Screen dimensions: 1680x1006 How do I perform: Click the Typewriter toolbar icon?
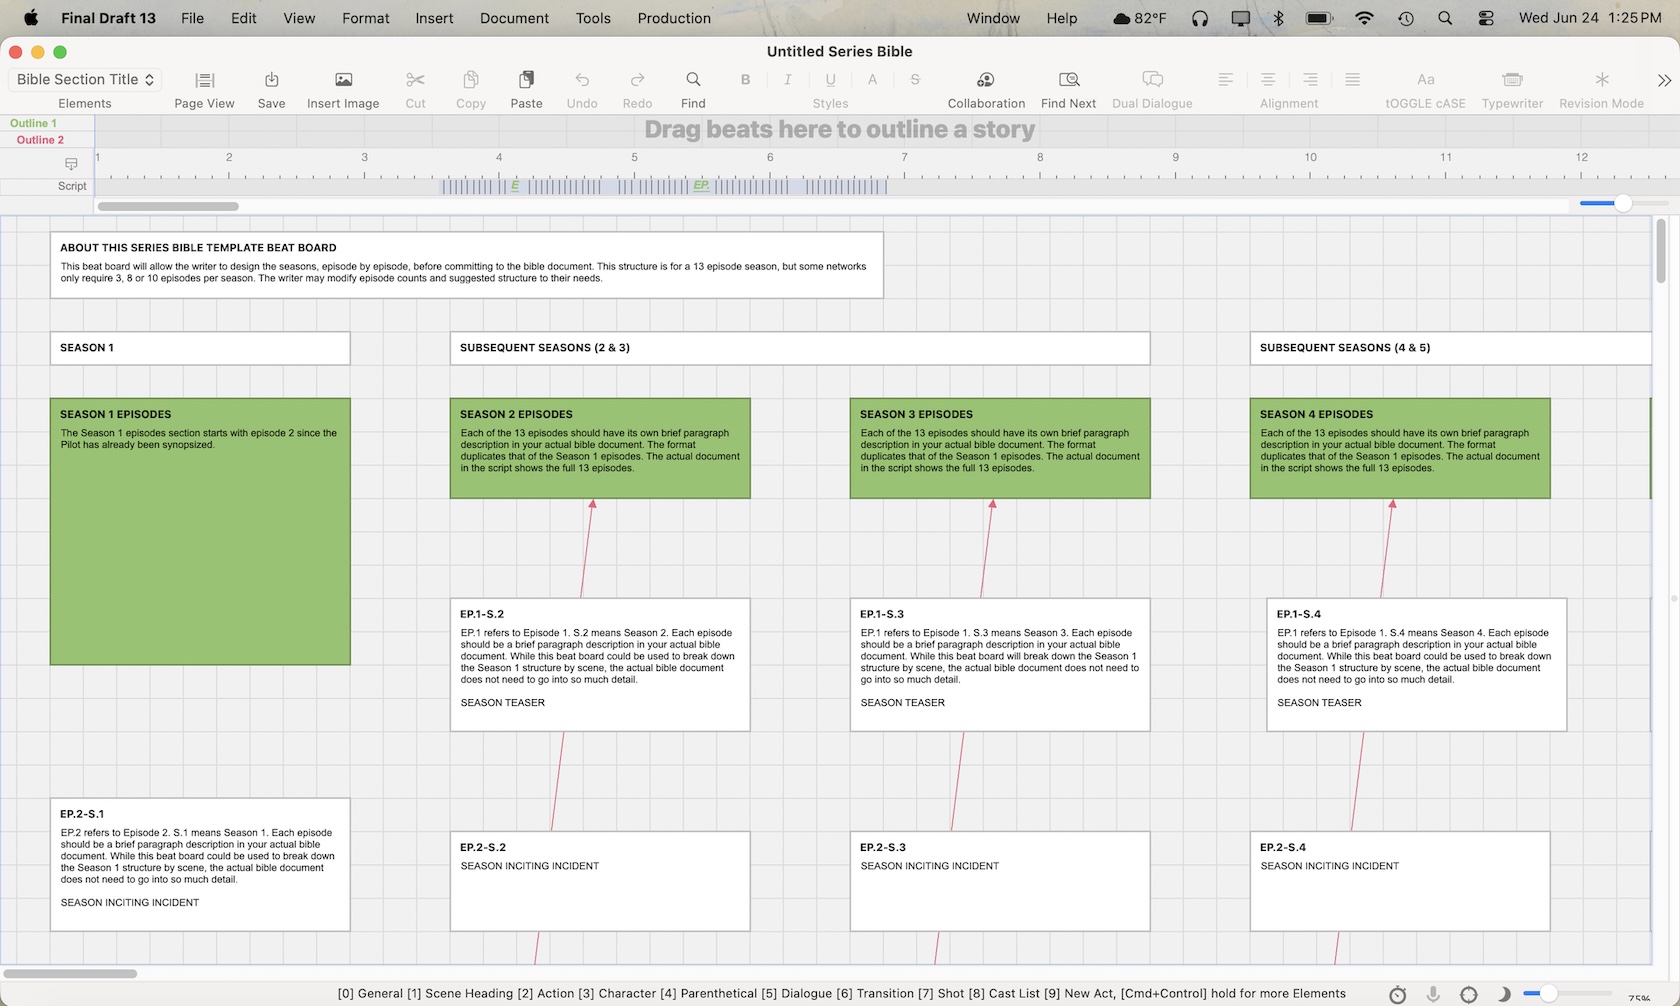coord(1512,80)
